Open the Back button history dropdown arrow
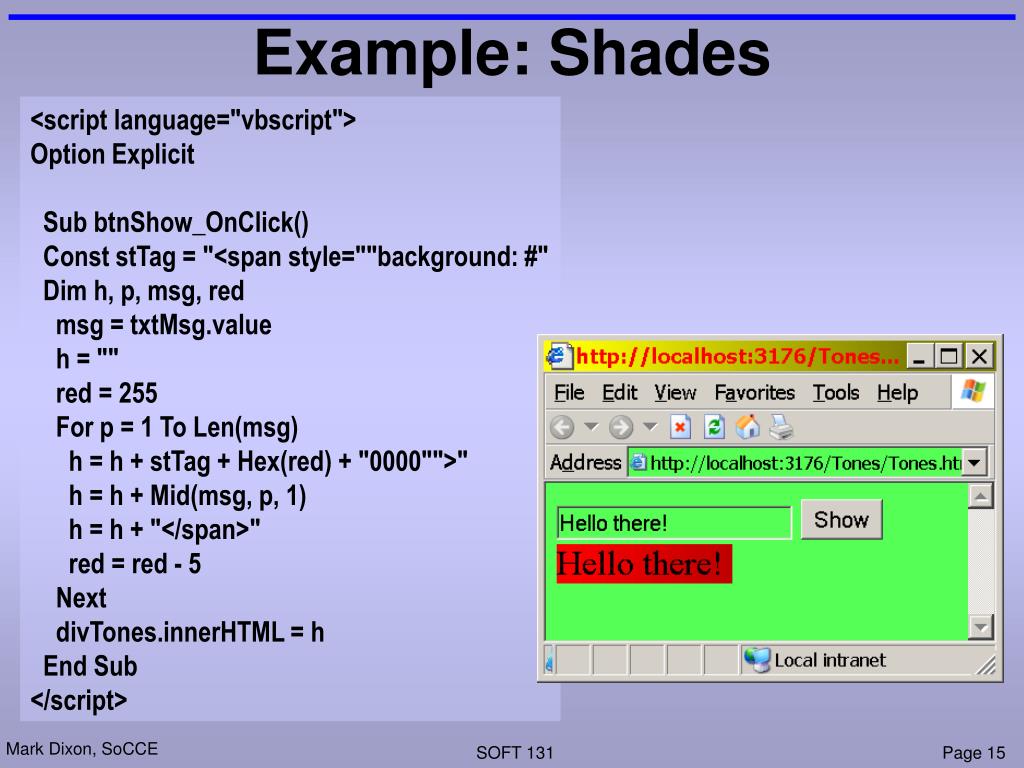The height and width of the screenshot is (768, 1024). (x=590, y=427)
